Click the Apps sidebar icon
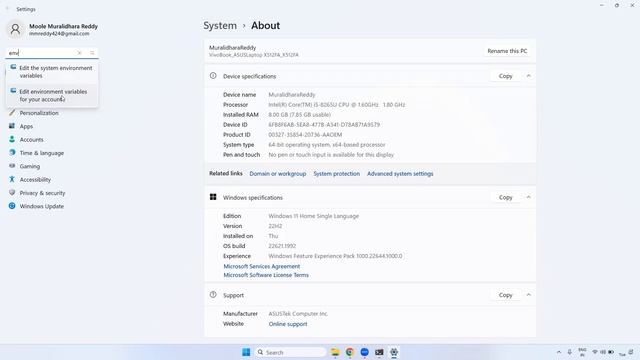This screenshot has height=360, width=640. pyautogui.click(x=12, y=126)
